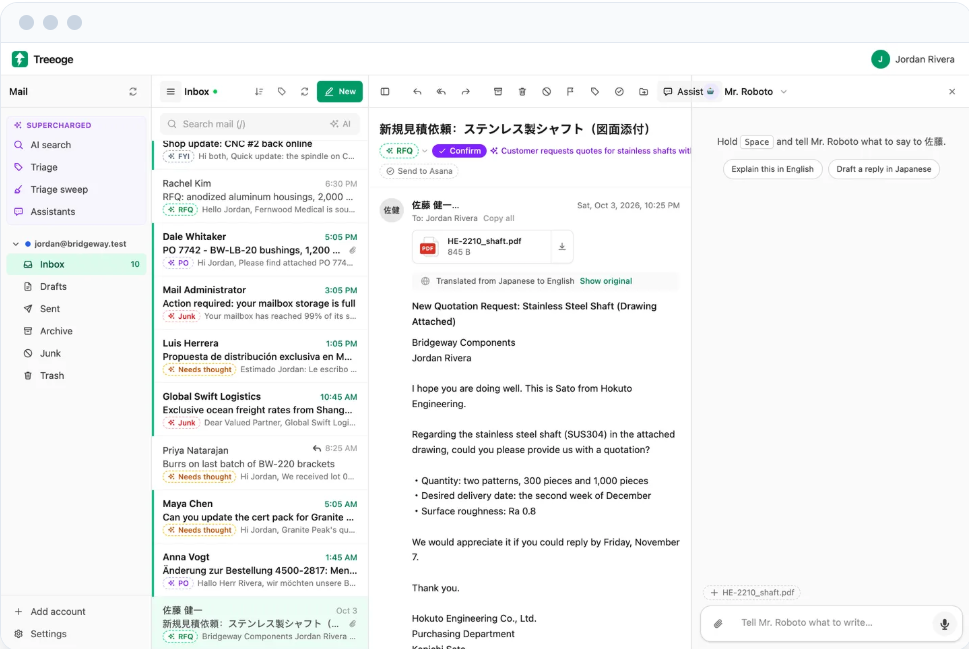Mark the open email as junk
Viewport: 969px width, 649px height.
tap(546, 91)
